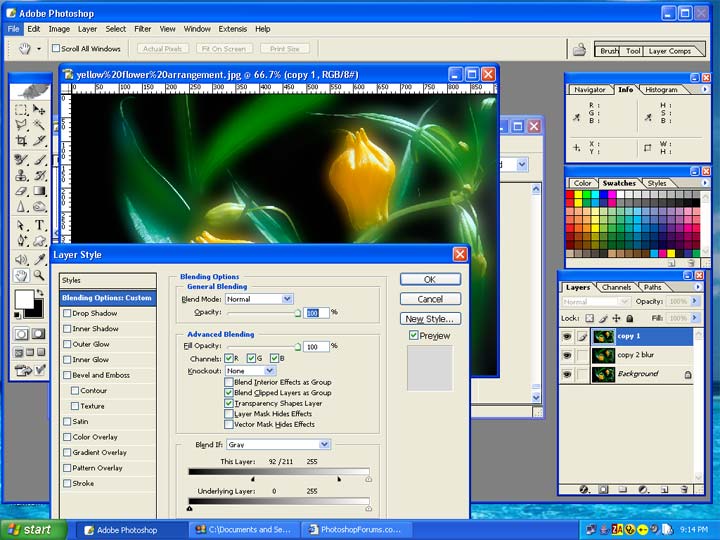
Task: Enable the Drop Shadow checkbox
Action: [x=67, y=313]
